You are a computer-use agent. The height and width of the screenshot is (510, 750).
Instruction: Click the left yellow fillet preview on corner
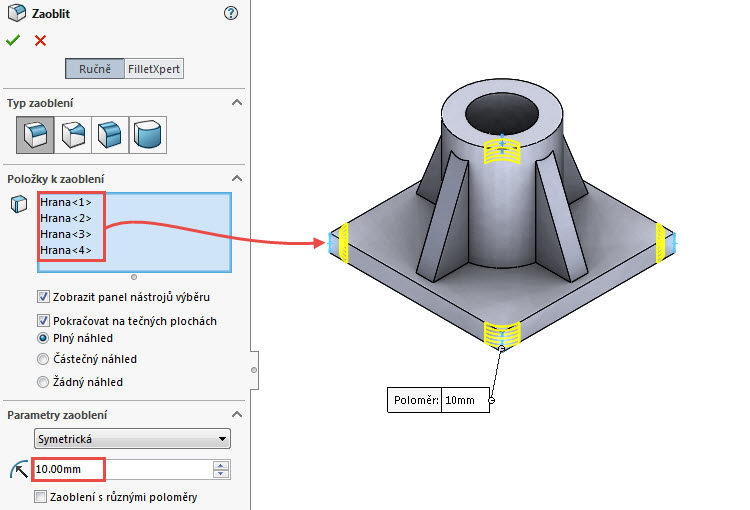(x=343, y=243)
